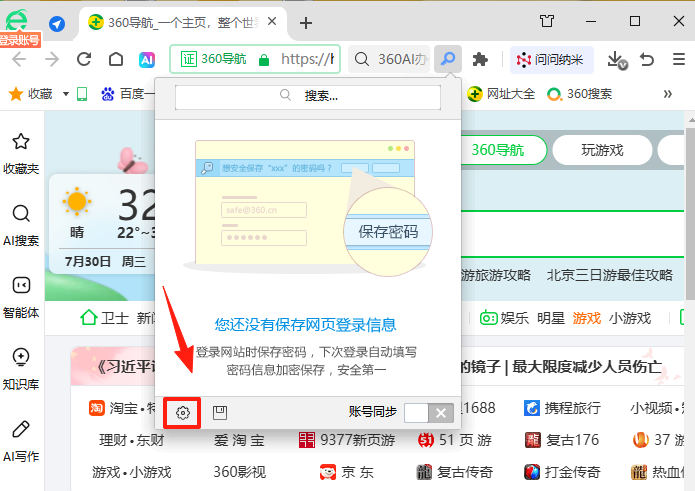This screenshot has height=491, width=695.
Task: Click the undo closed tab icon
Action: click(647, 59)
